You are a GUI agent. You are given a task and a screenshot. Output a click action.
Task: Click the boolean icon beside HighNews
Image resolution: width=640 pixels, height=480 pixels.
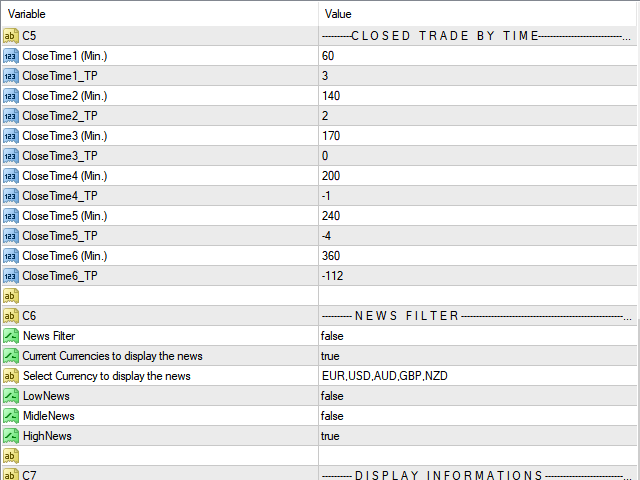click(11, 436)
